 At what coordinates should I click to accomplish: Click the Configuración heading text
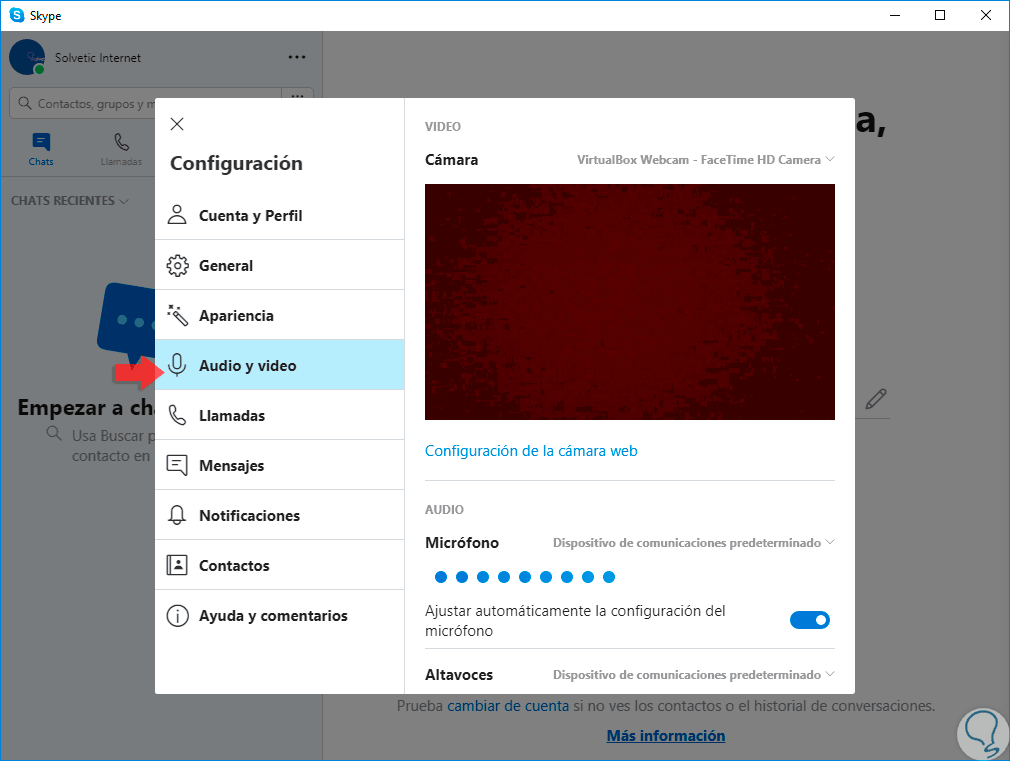point(236,163)
